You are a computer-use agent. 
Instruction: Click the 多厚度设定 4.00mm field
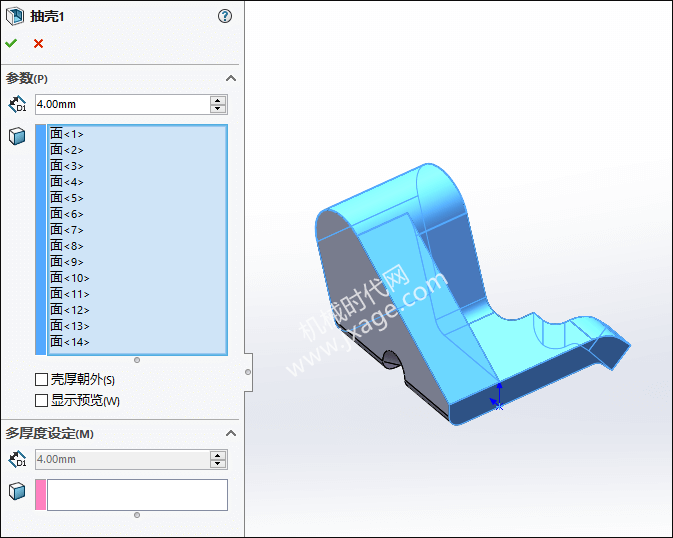point(123,459)
